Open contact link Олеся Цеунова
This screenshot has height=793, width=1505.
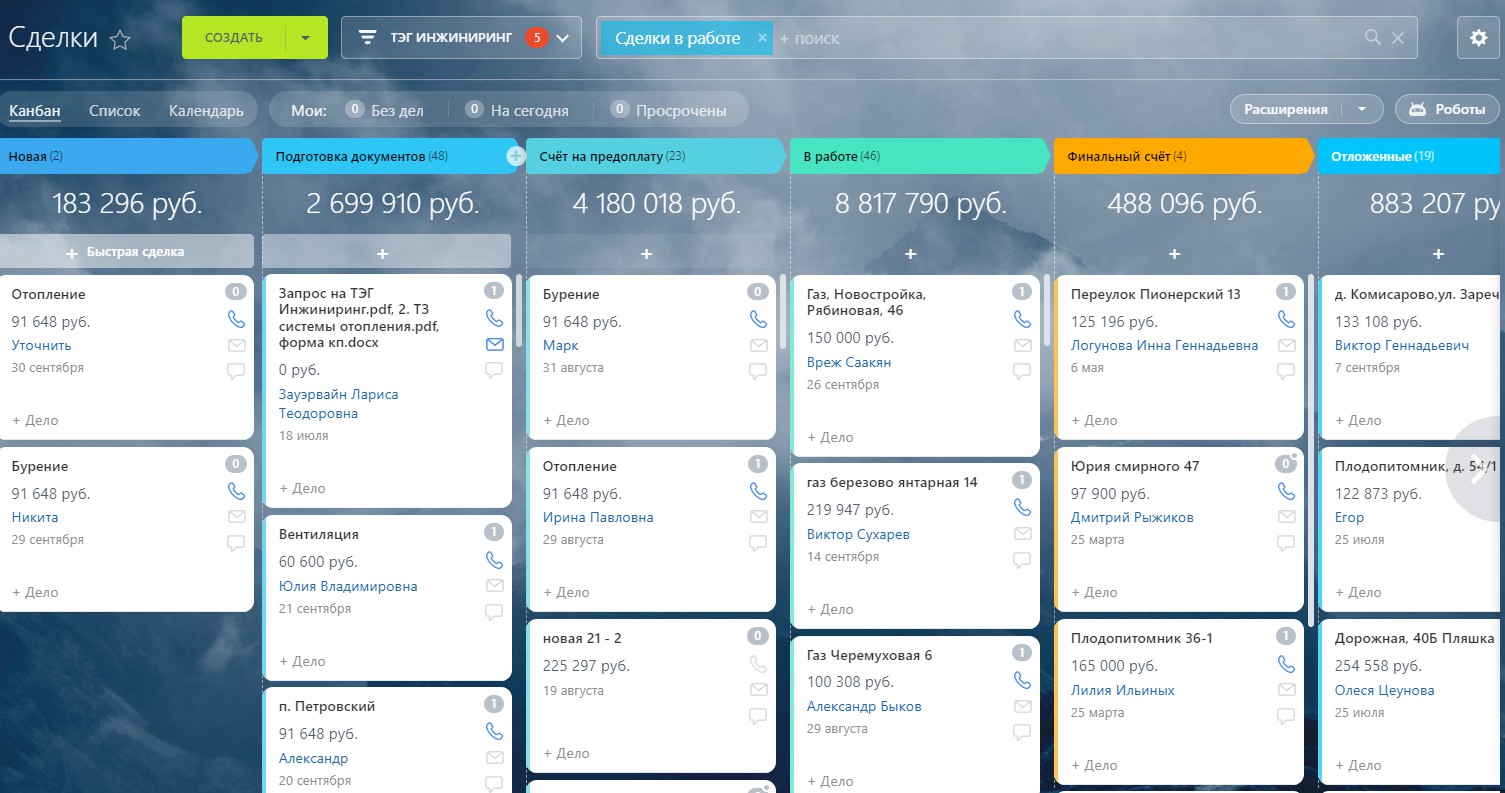1385,690
